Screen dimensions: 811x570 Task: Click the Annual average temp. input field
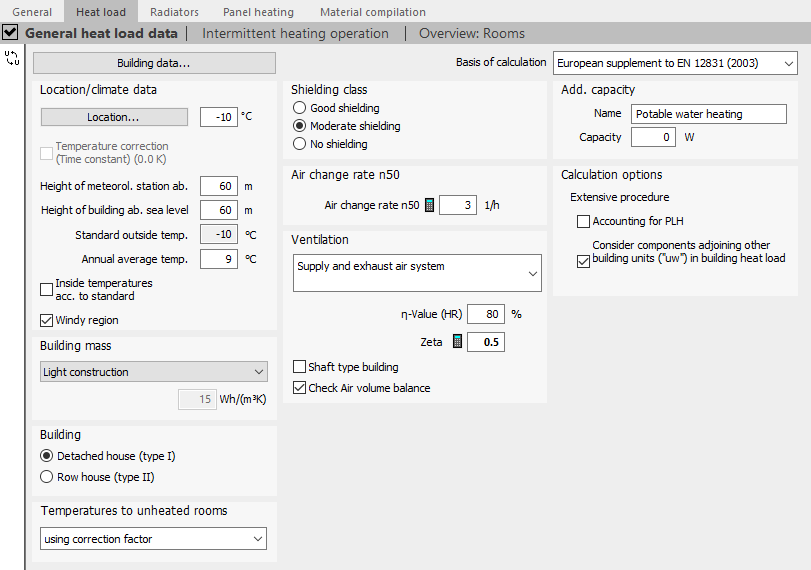coord(219,259)
